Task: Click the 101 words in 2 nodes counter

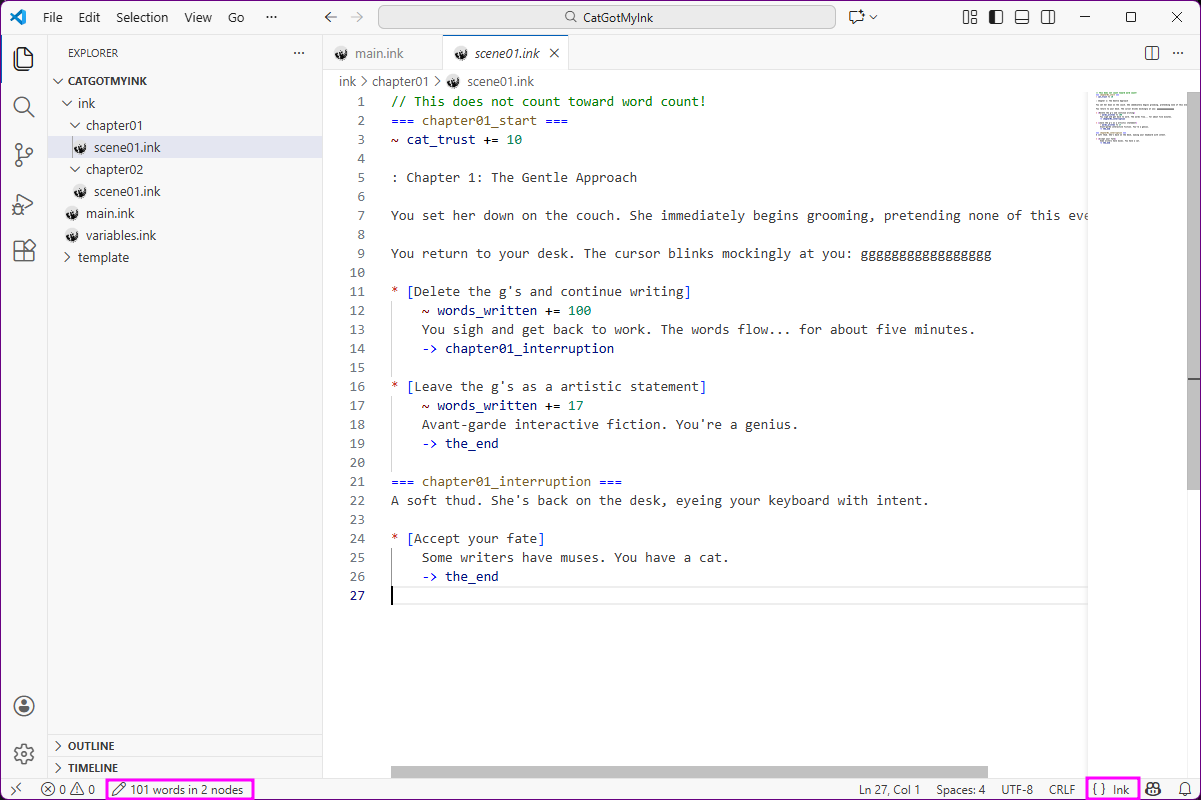Action: click(x=179, y=788)
